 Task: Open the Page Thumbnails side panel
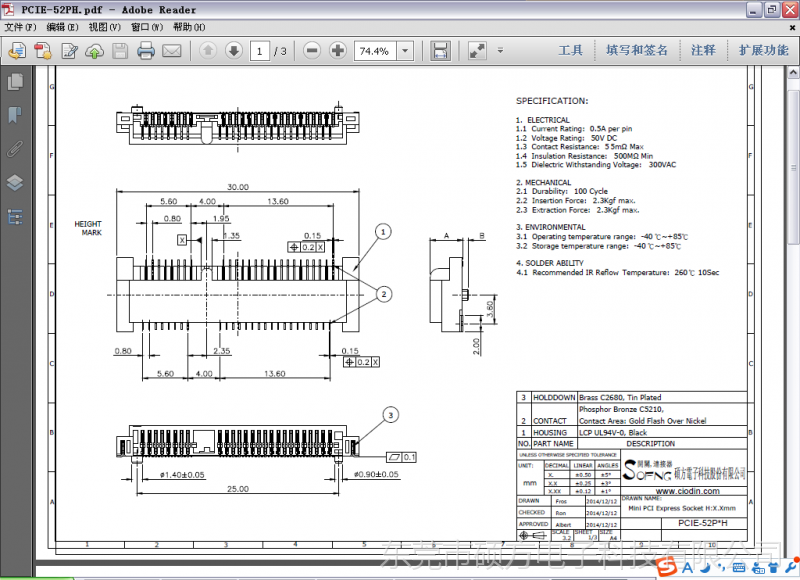point(15,82)
